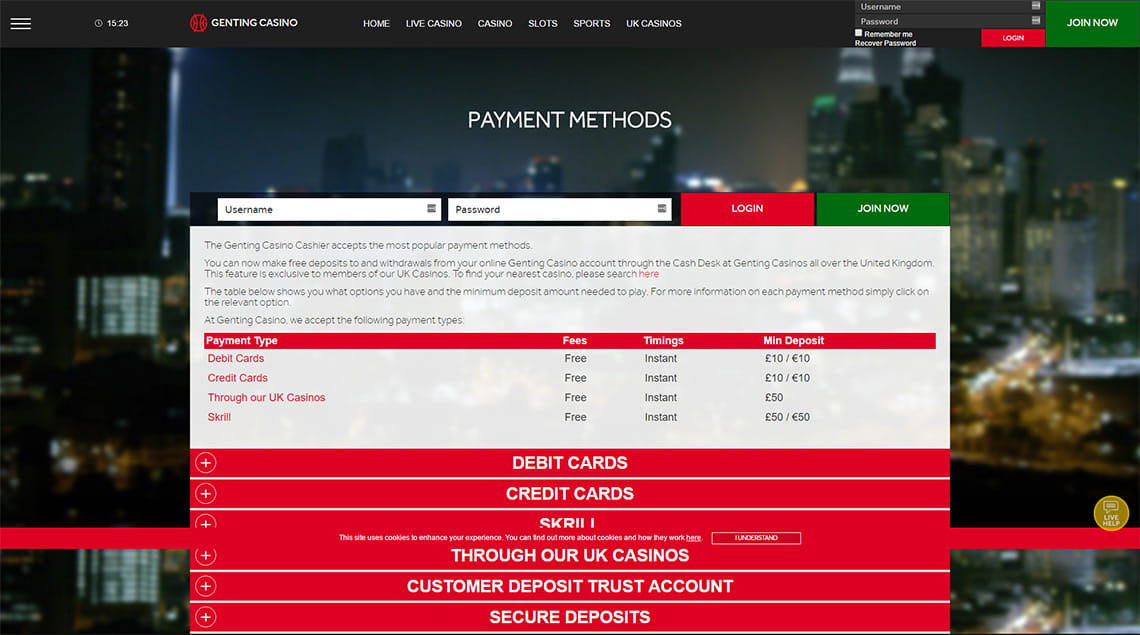Image resolution: width=1140 pixels, height=635 pixels.
Task: Open the Slots menu item
Action: click(x=542, y=23)
